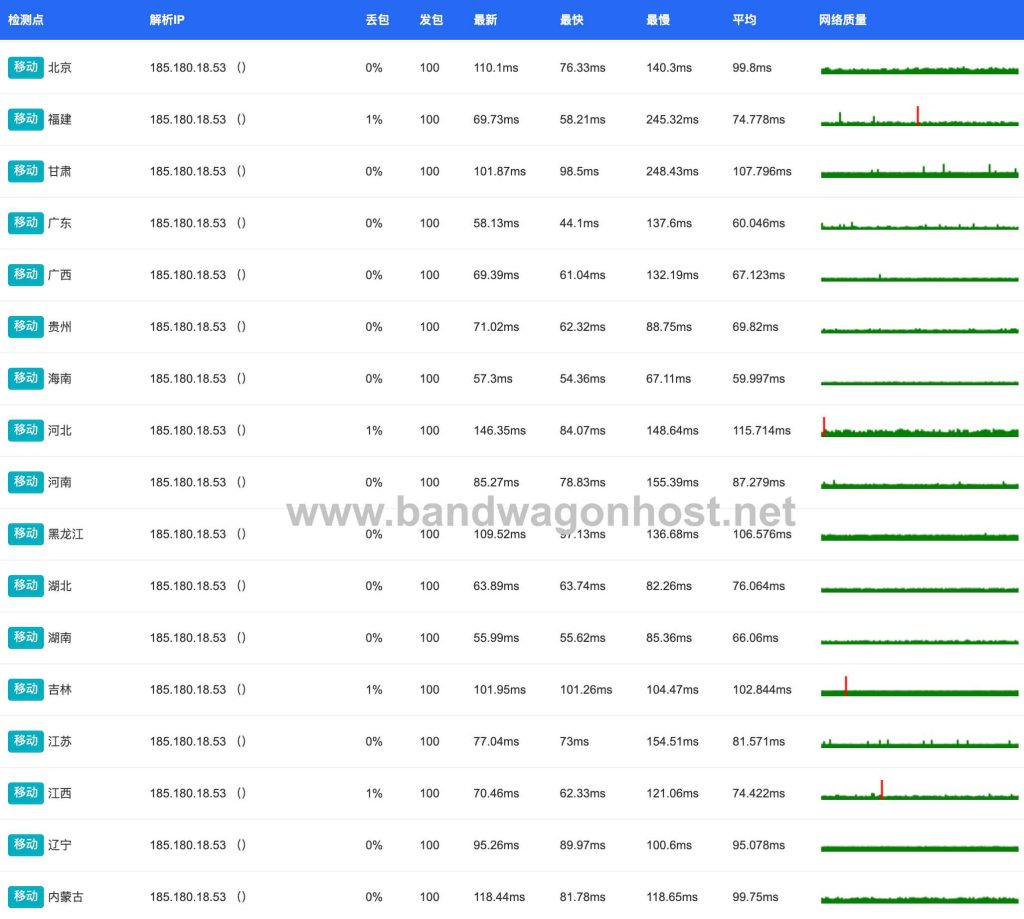Click the 检测点 column header
1024x919 pixels.
[x=25, y=20]
